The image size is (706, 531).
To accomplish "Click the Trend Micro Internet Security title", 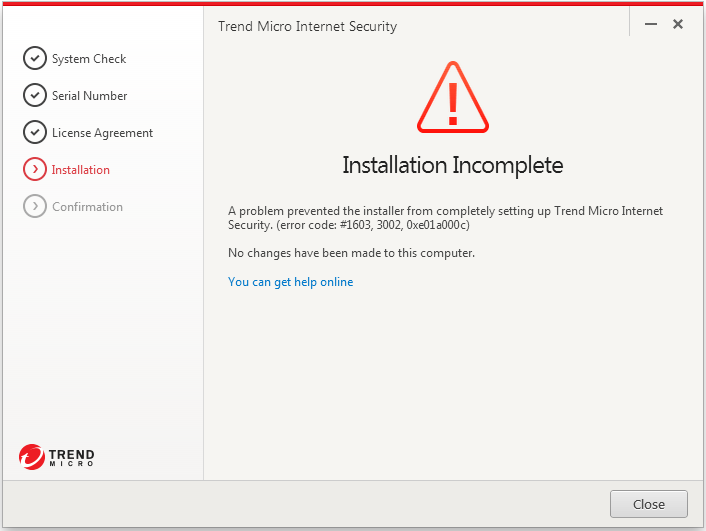I will coord(308,26).
